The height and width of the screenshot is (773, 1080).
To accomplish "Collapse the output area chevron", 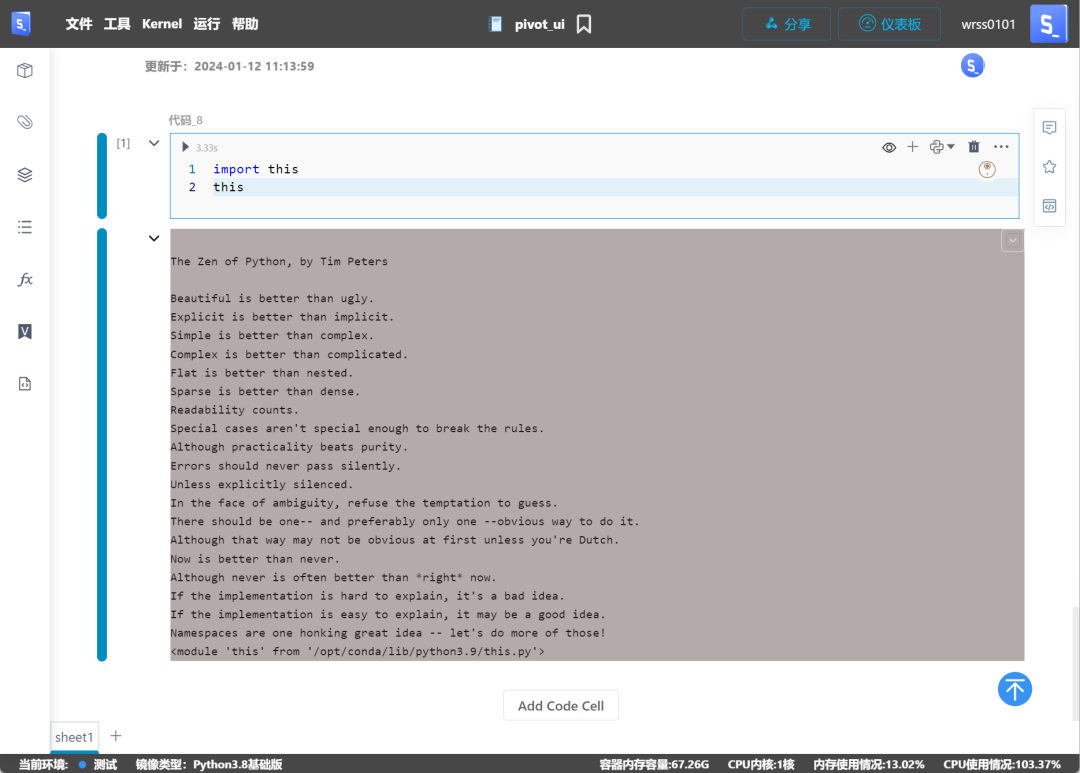I will click(x=154, y=238).
